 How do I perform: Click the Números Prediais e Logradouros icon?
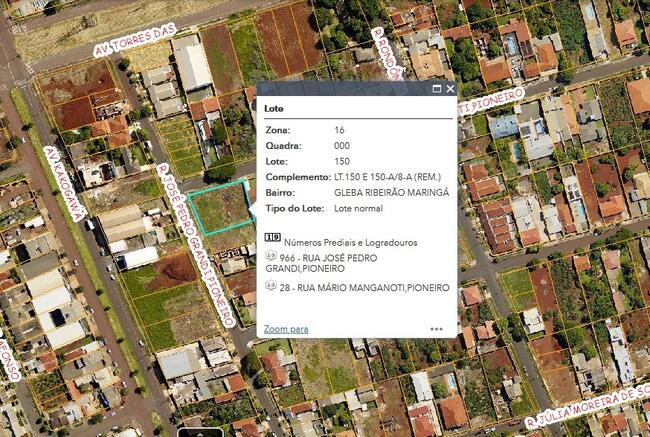coord(272,238)
